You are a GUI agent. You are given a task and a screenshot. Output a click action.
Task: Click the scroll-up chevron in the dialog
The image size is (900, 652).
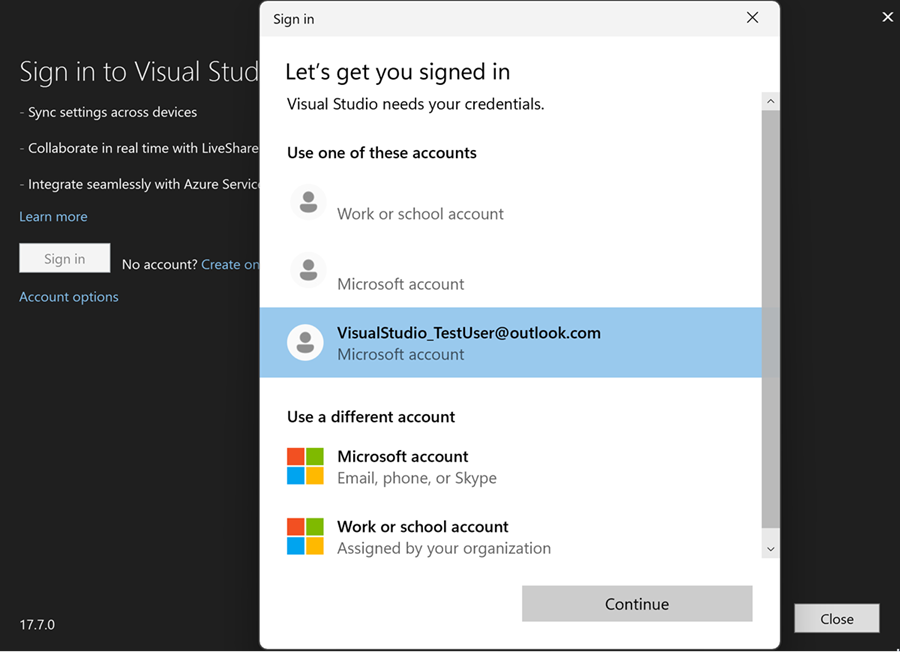click(x=770, y=100)
